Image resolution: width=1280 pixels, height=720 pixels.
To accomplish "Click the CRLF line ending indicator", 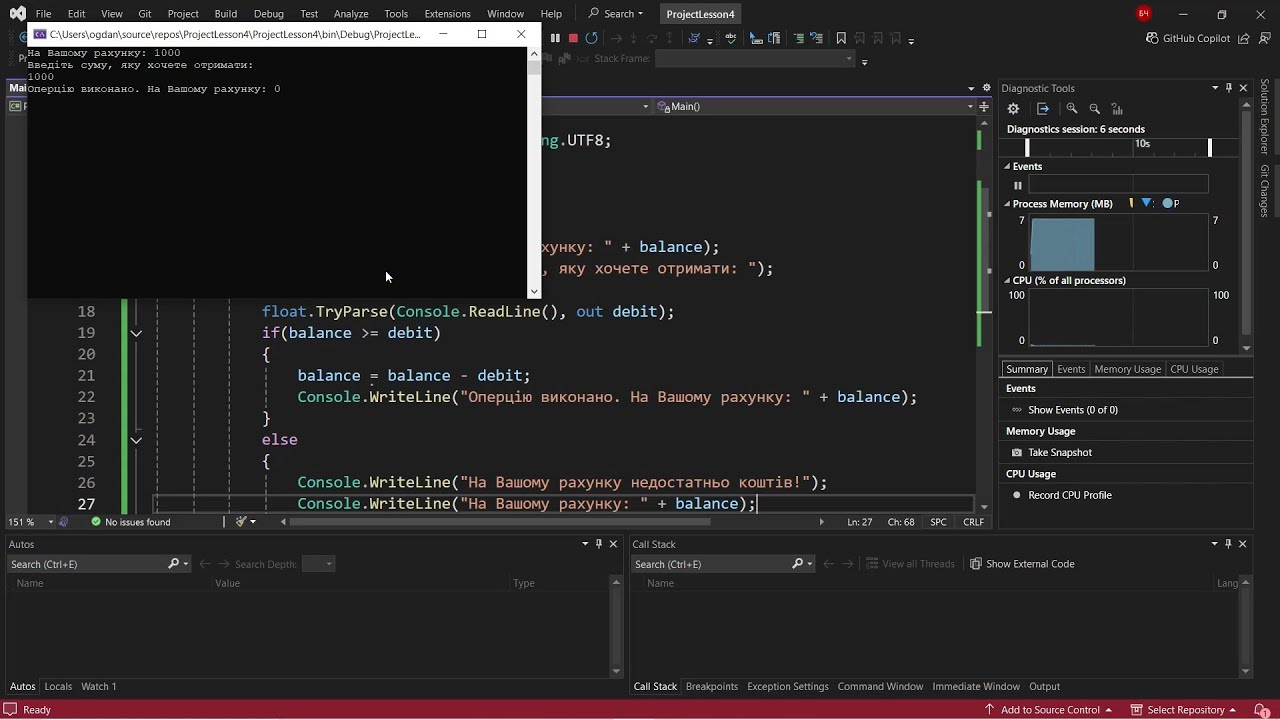I will tap(973, 522).
